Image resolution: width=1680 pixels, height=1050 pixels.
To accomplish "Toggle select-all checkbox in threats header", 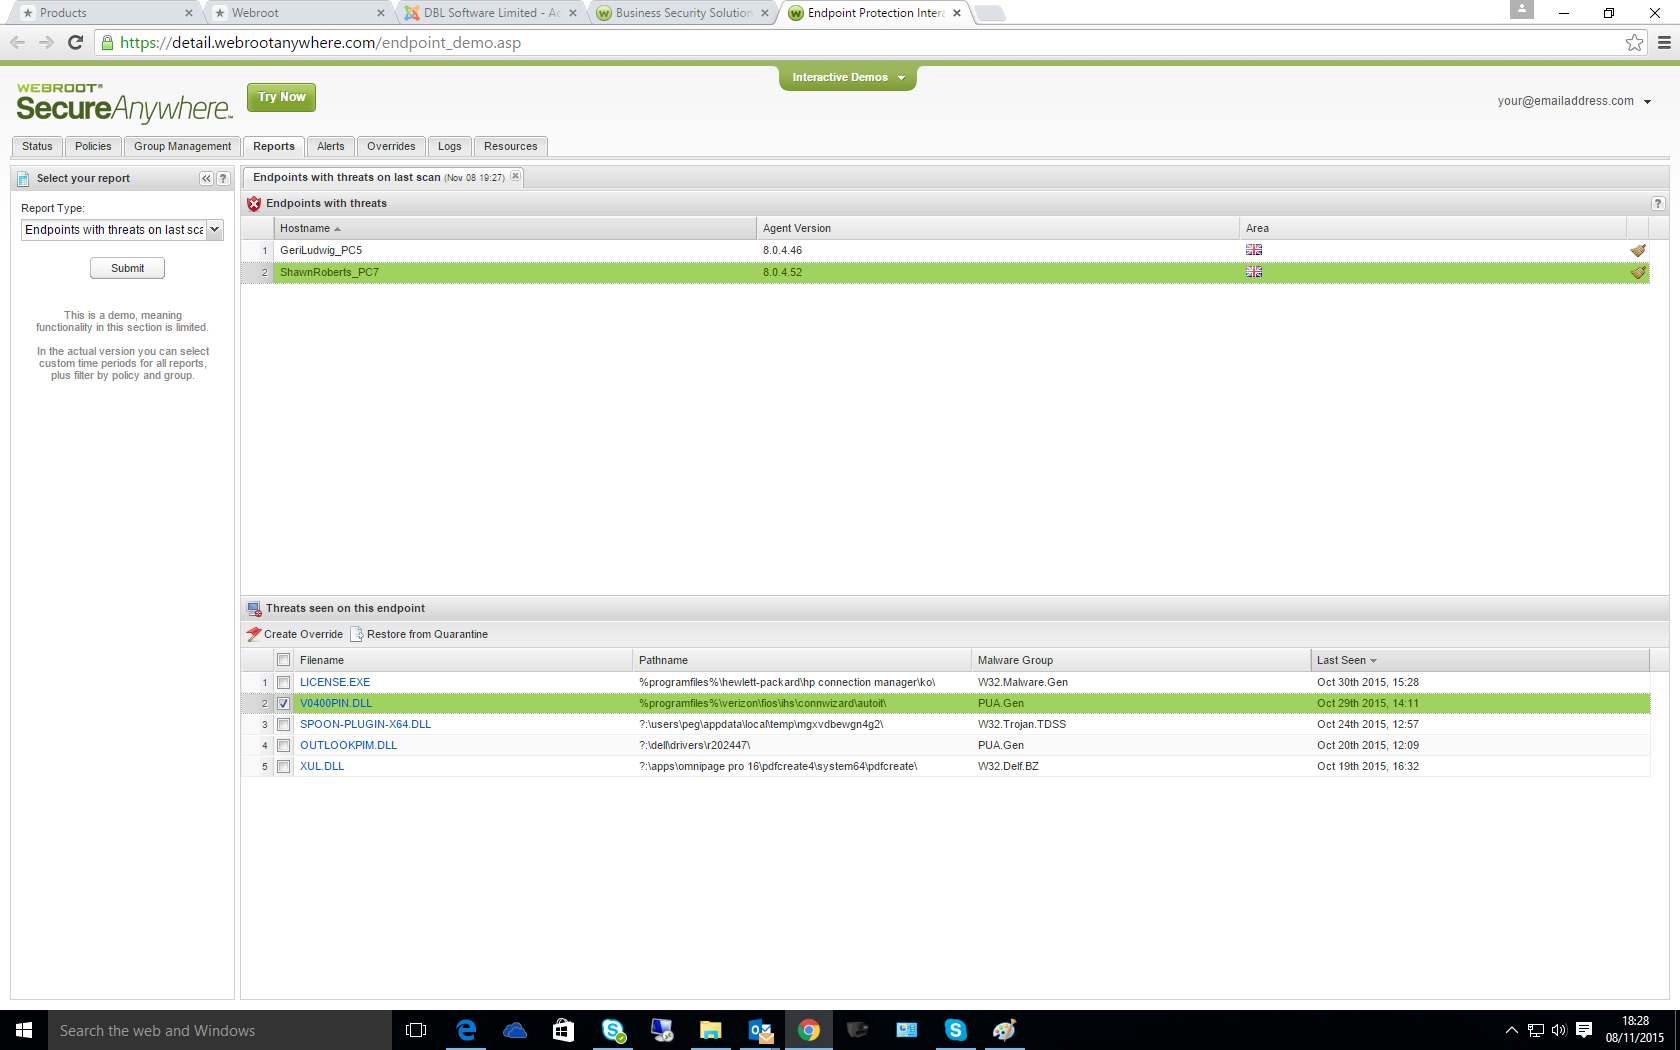I will tap(284, 660).
